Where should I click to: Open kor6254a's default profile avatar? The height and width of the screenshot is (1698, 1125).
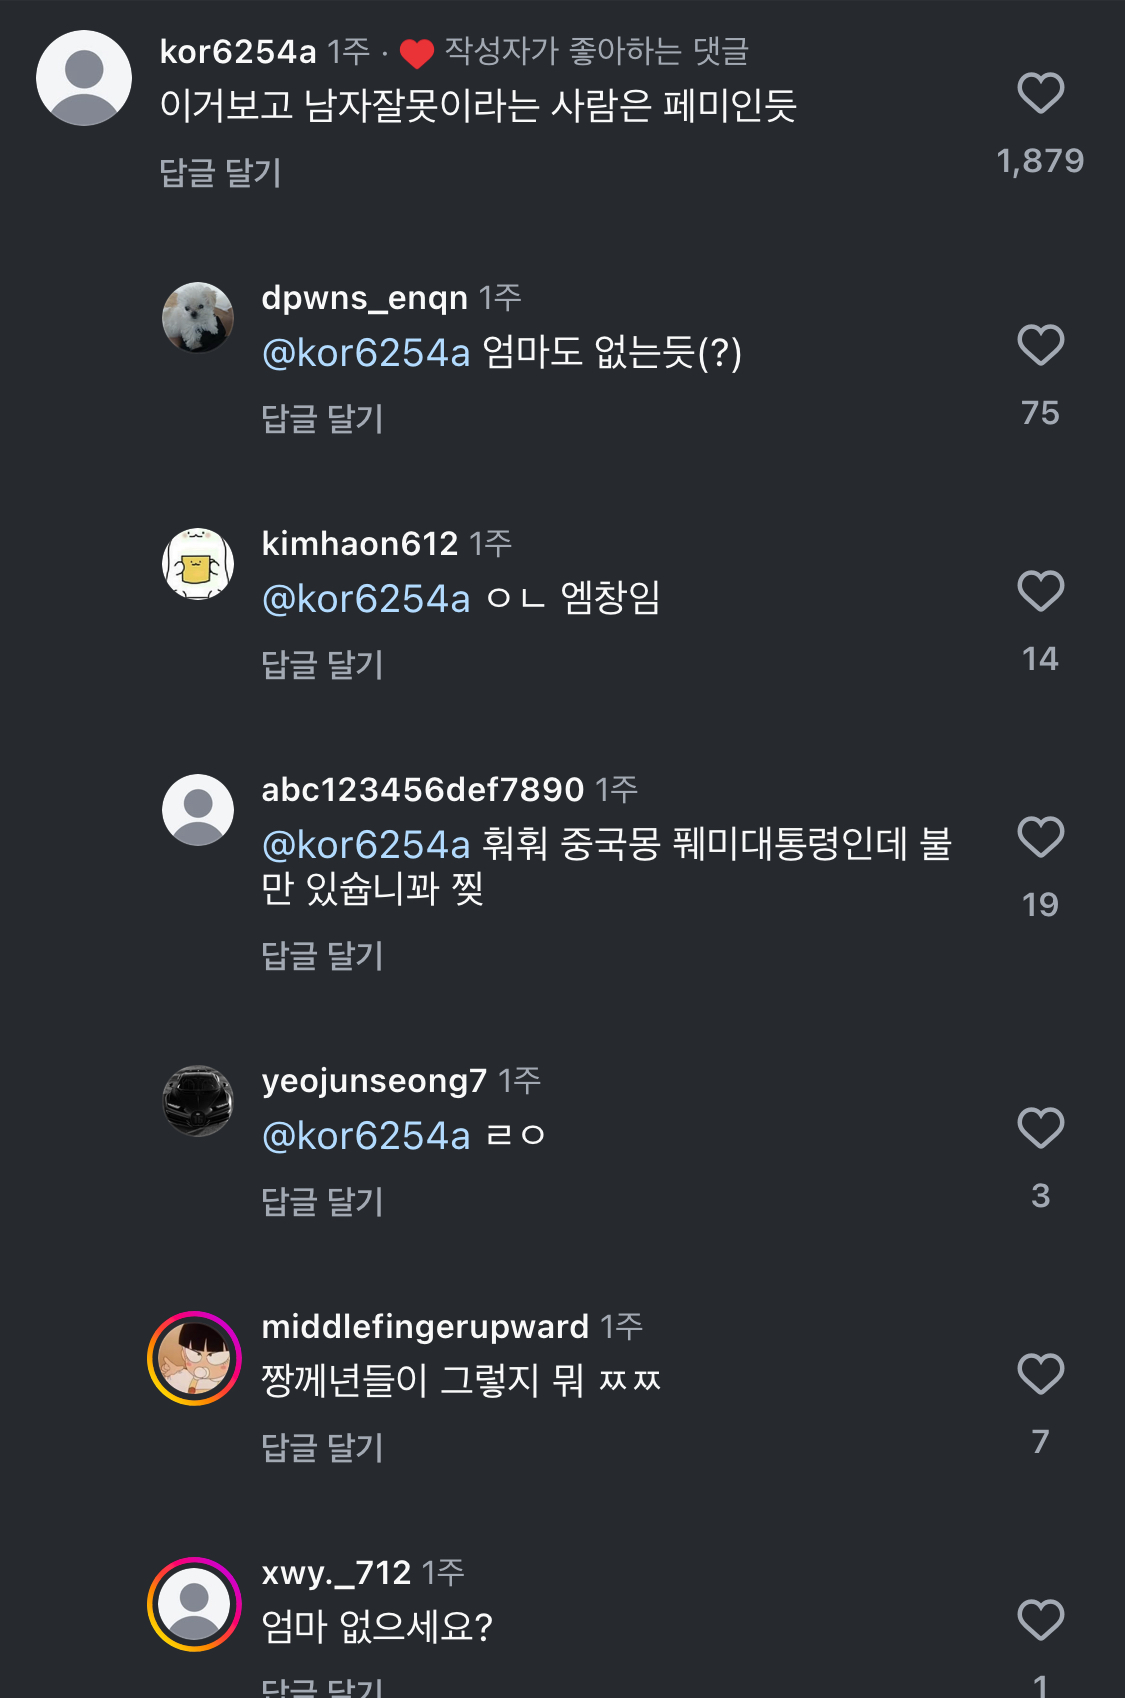click(x=84, y=78)
